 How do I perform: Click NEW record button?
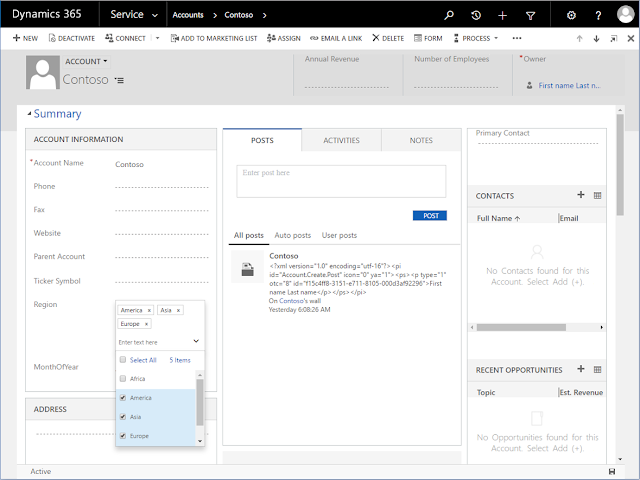click(25, 38)
